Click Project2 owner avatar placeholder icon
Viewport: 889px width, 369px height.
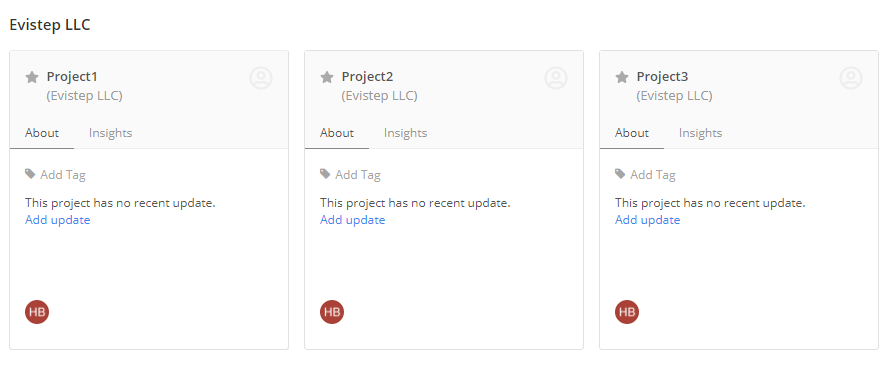pos(556,78)
